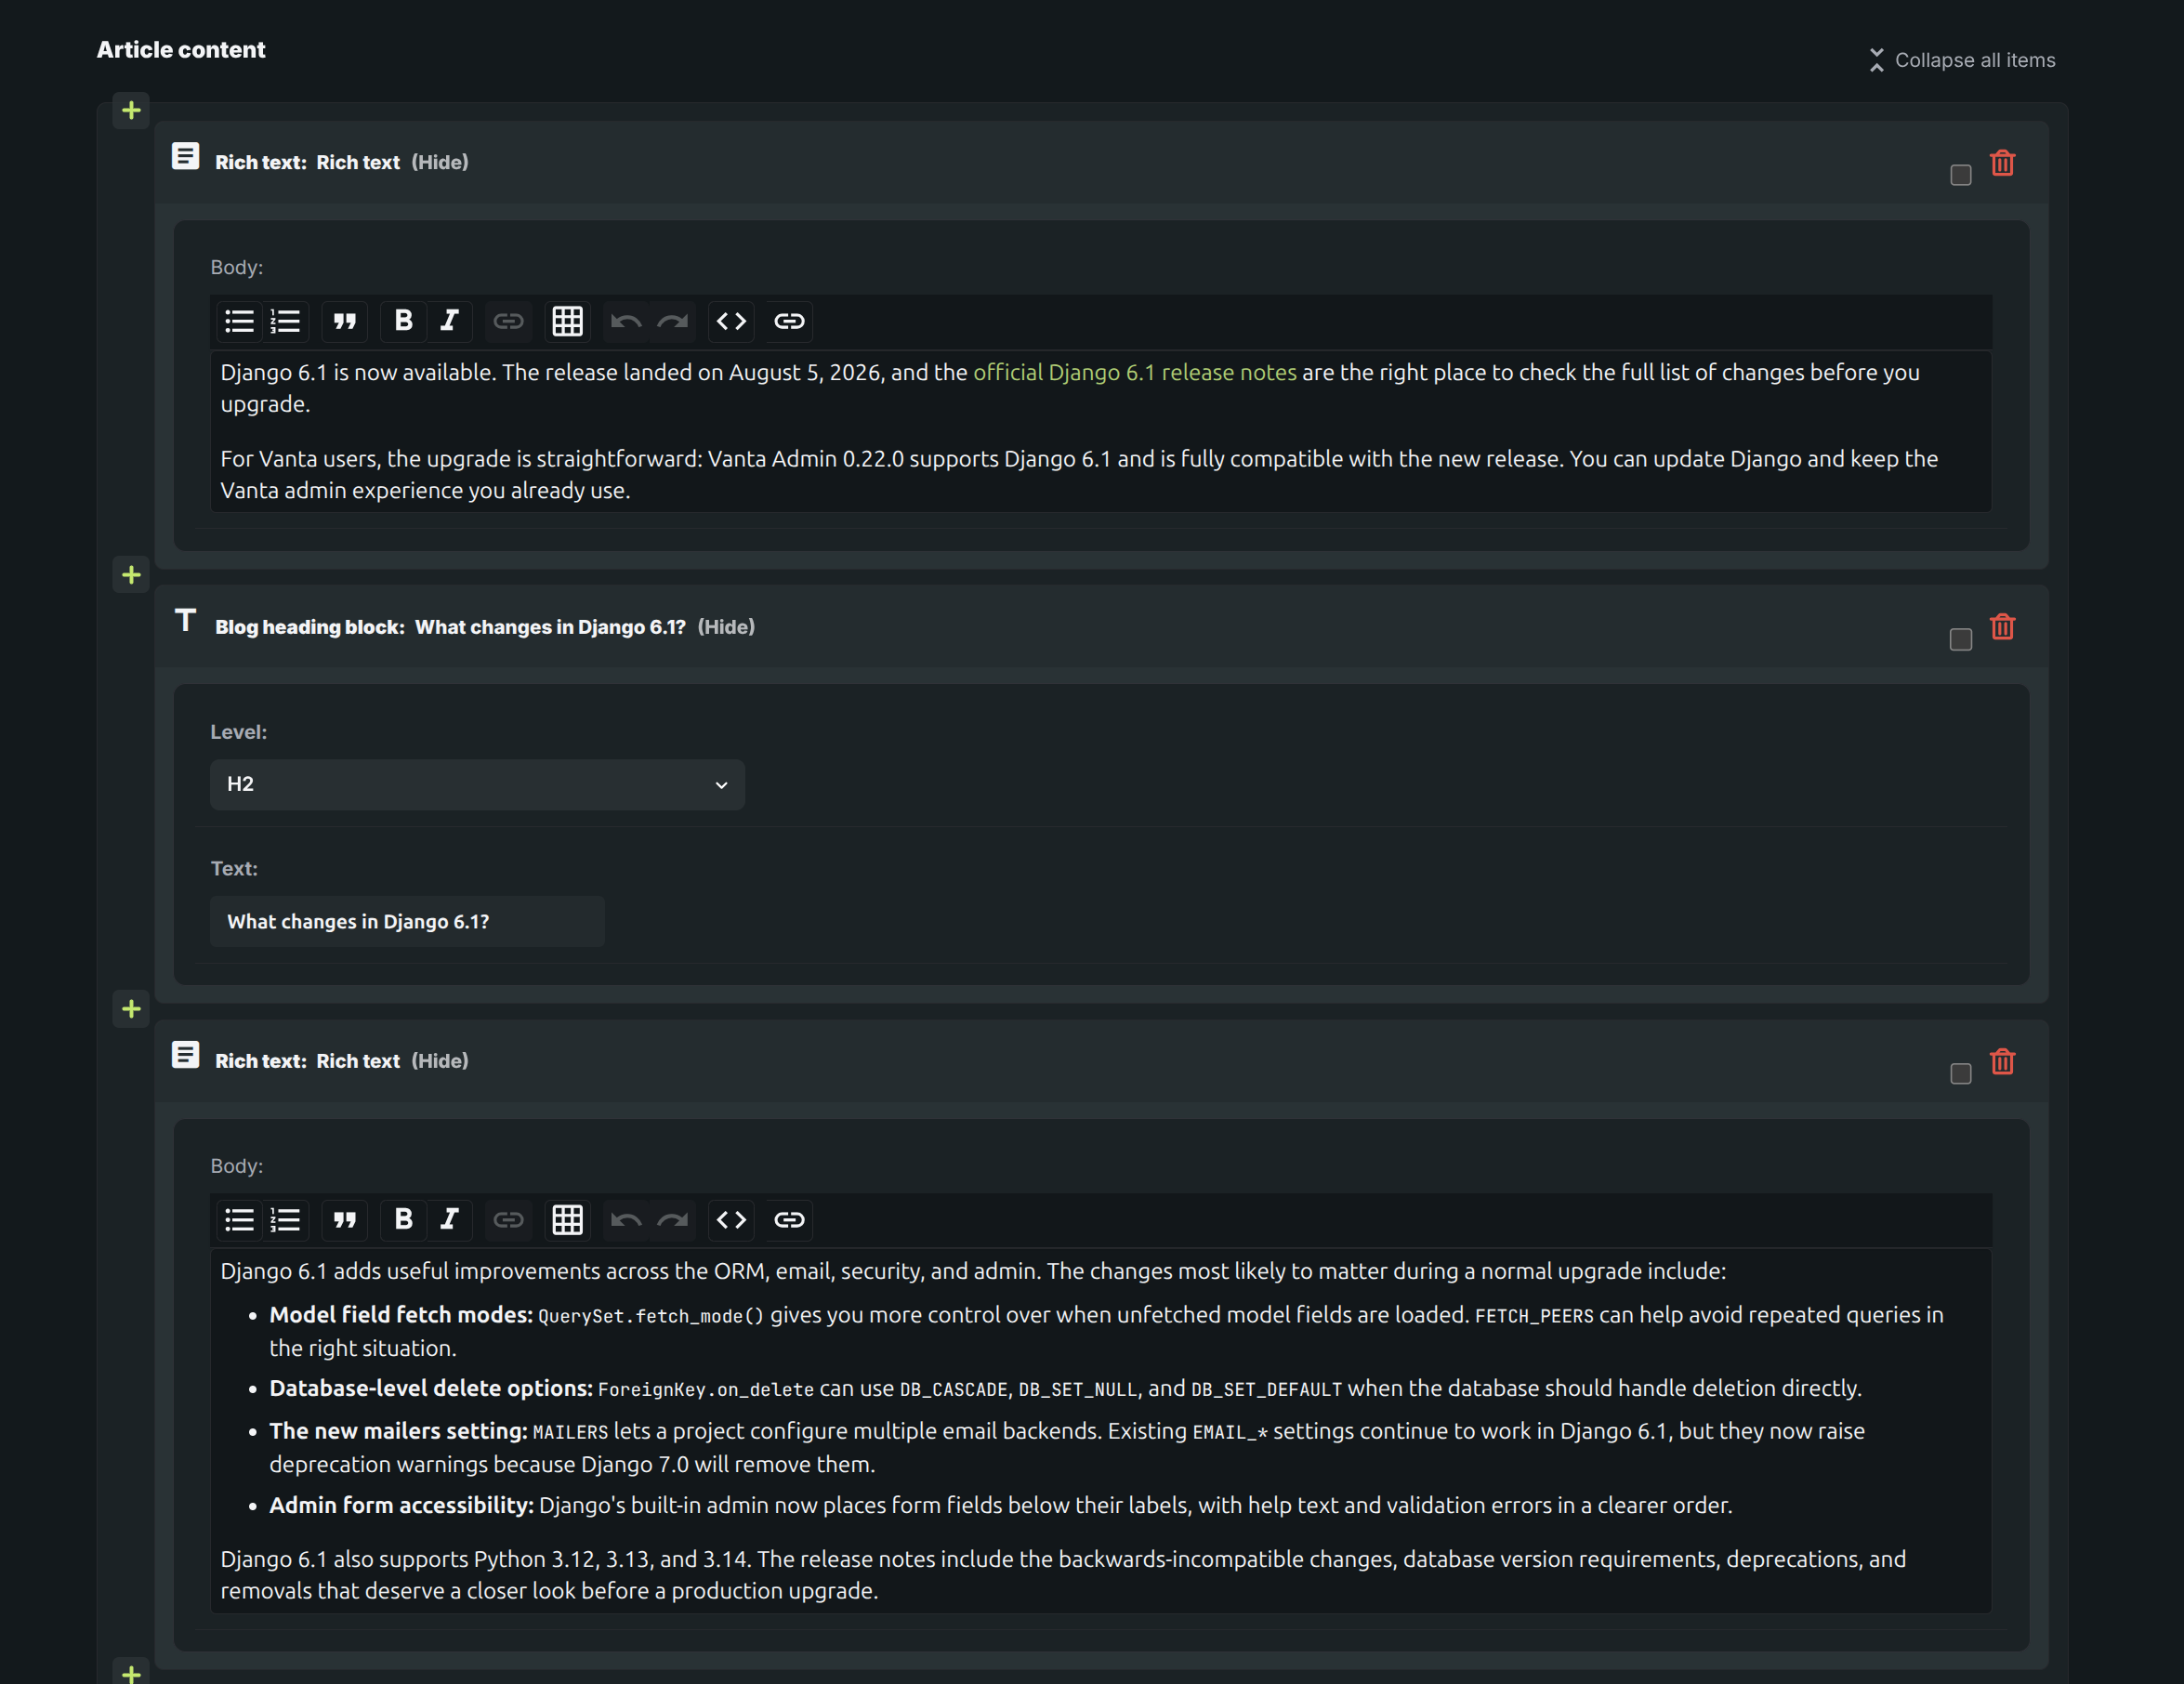
Task: Click the 'Level:' field label
Action: pyautogui.click(x=238, y=732)
